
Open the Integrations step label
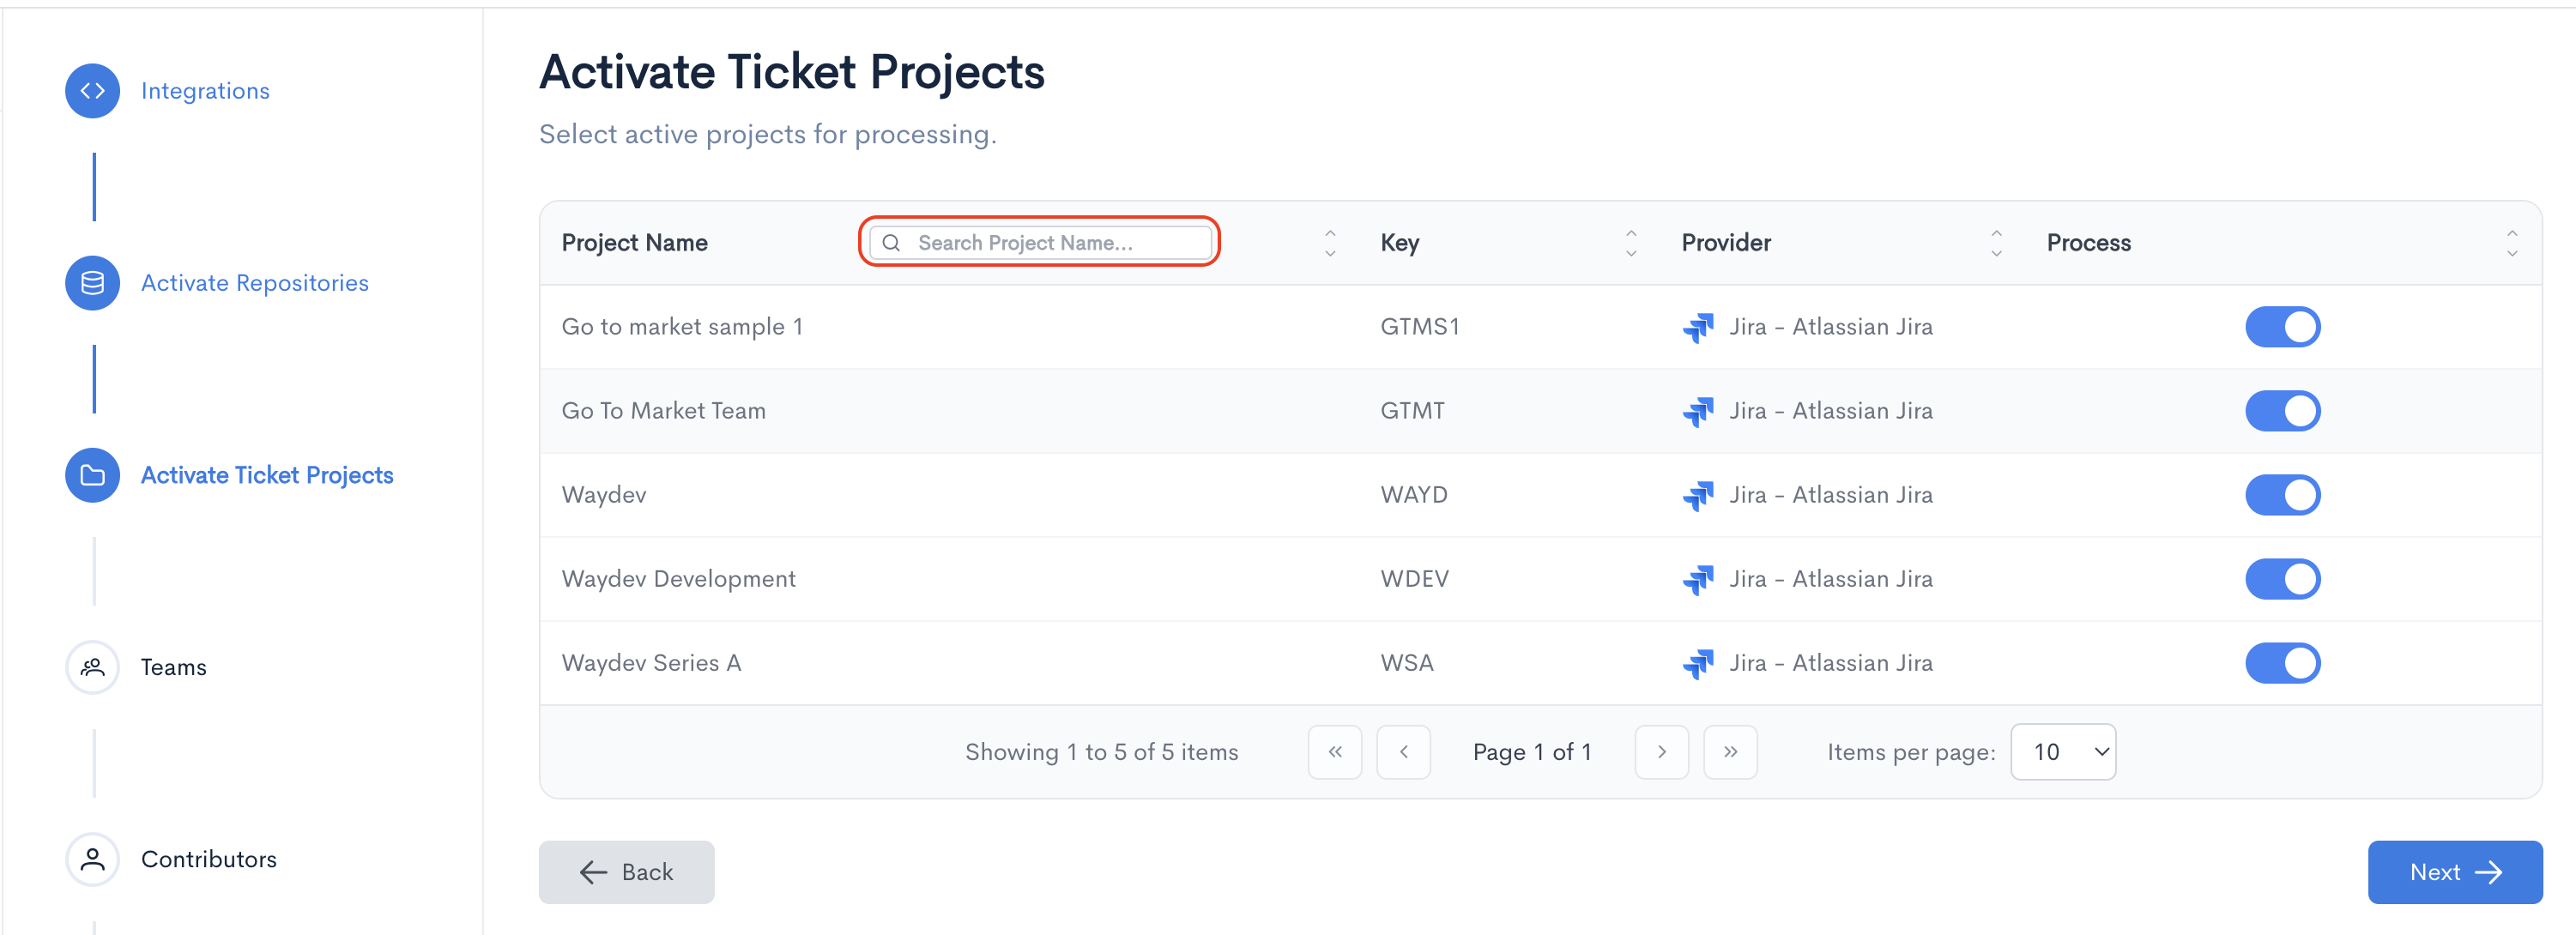[x=205, y=91]
